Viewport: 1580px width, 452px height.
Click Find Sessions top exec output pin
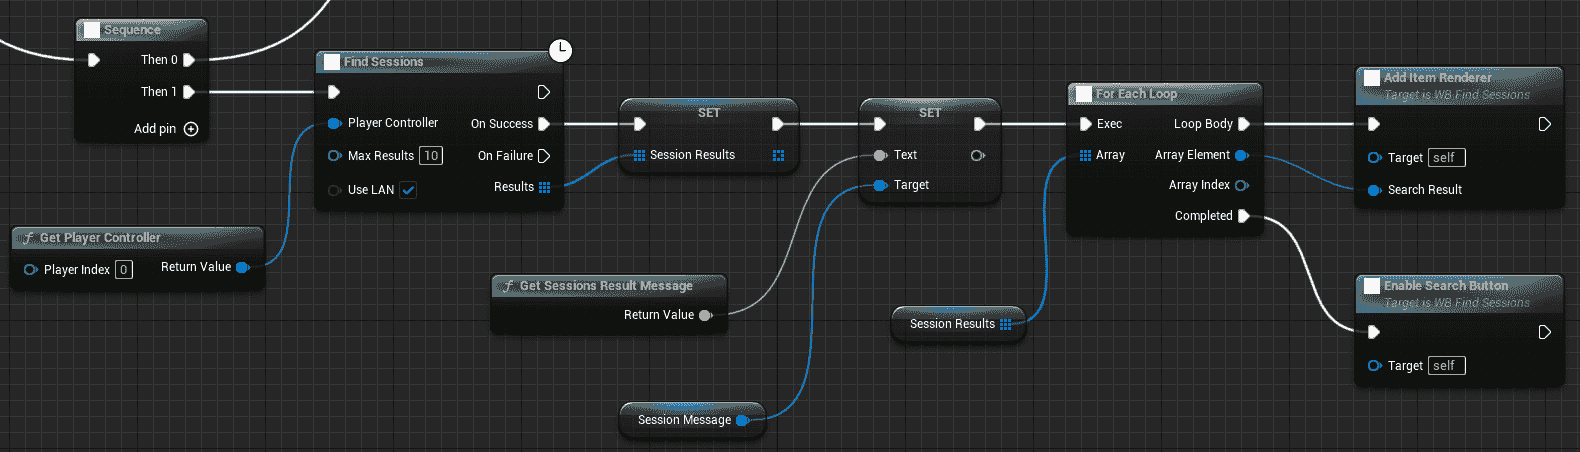point(544,92)
